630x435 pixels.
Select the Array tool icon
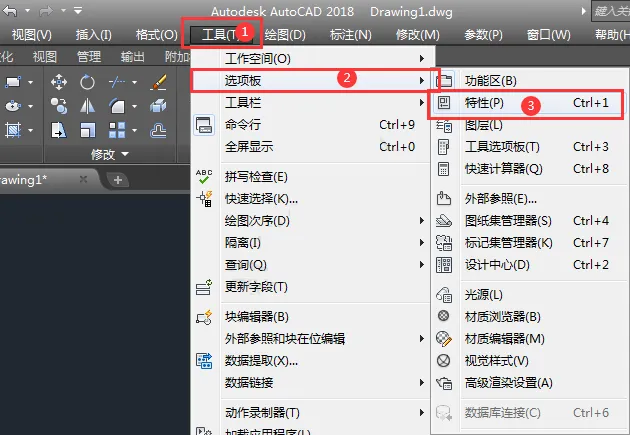click(117, 130)
